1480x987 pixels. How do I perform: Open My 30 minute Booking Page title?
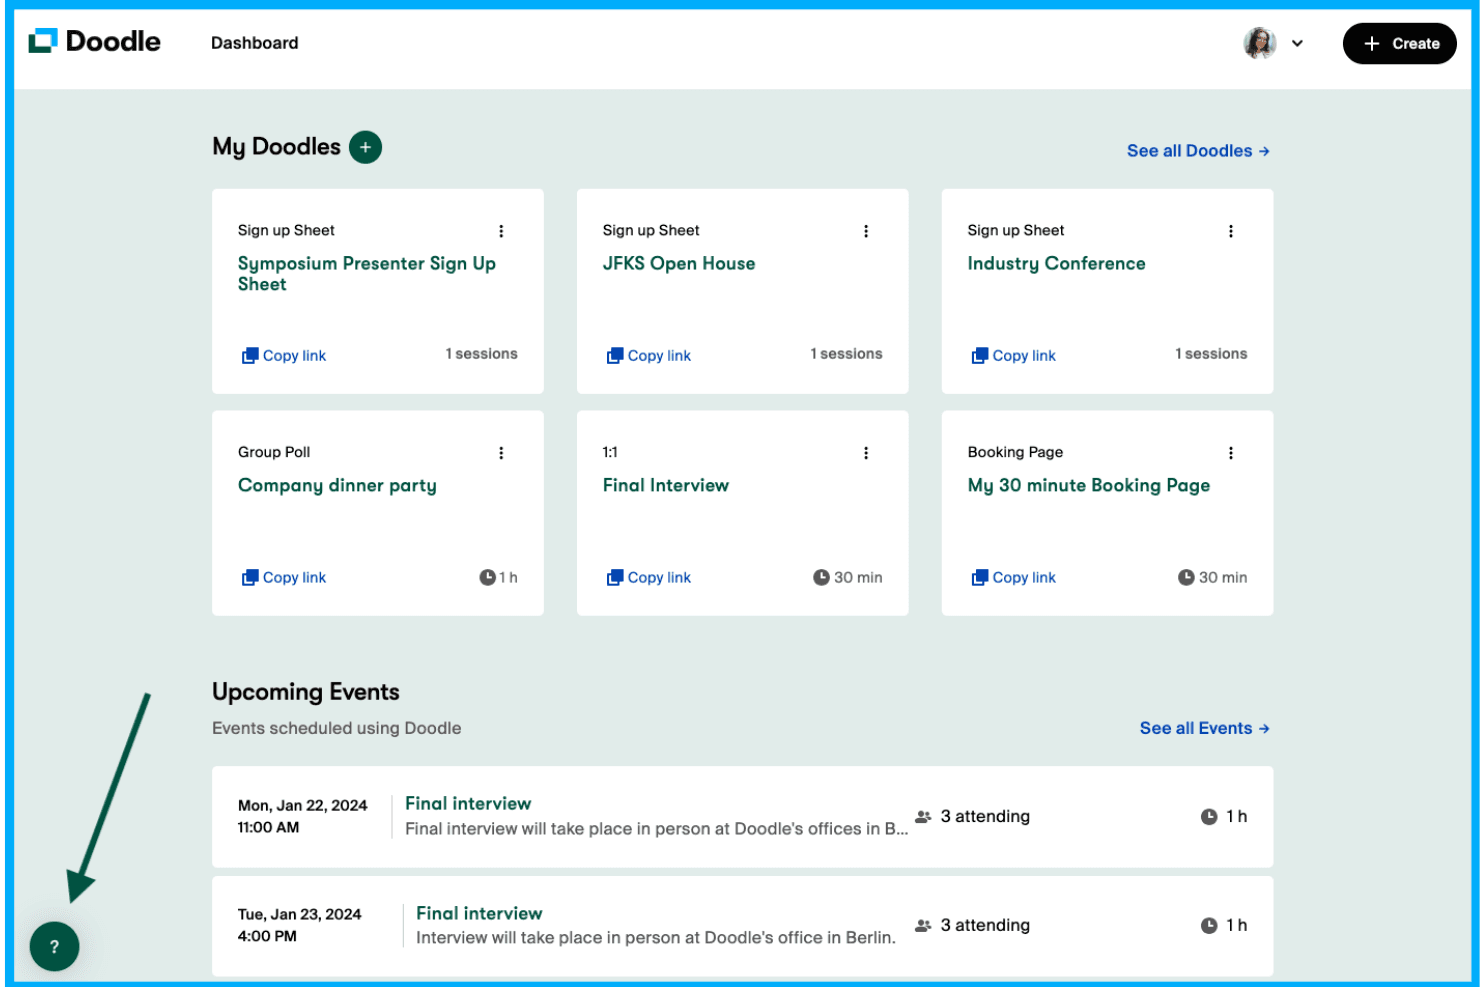point(1089,485)
